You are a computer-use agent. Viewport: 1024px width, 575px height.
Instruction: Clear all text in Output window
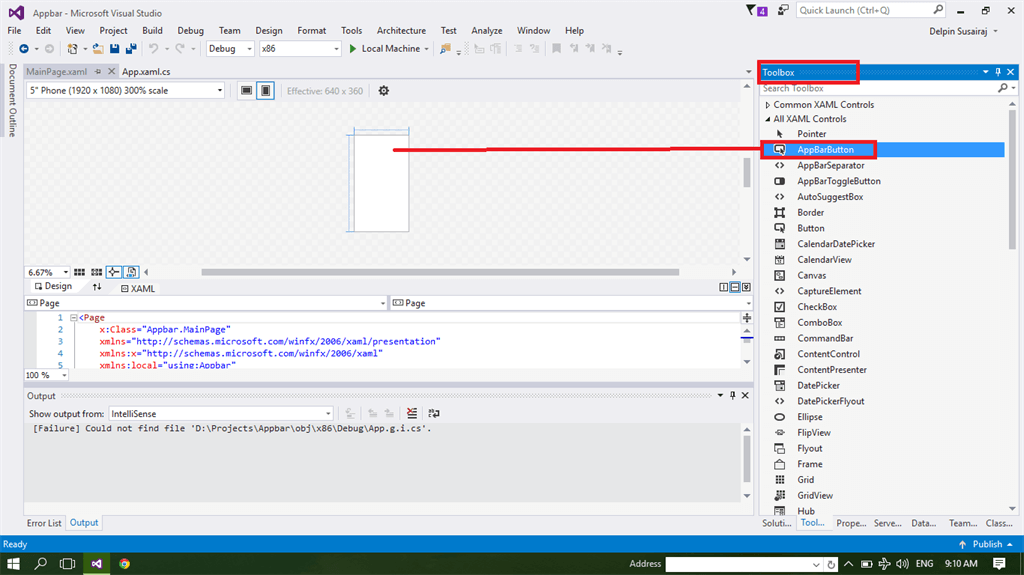pos(412,413)
